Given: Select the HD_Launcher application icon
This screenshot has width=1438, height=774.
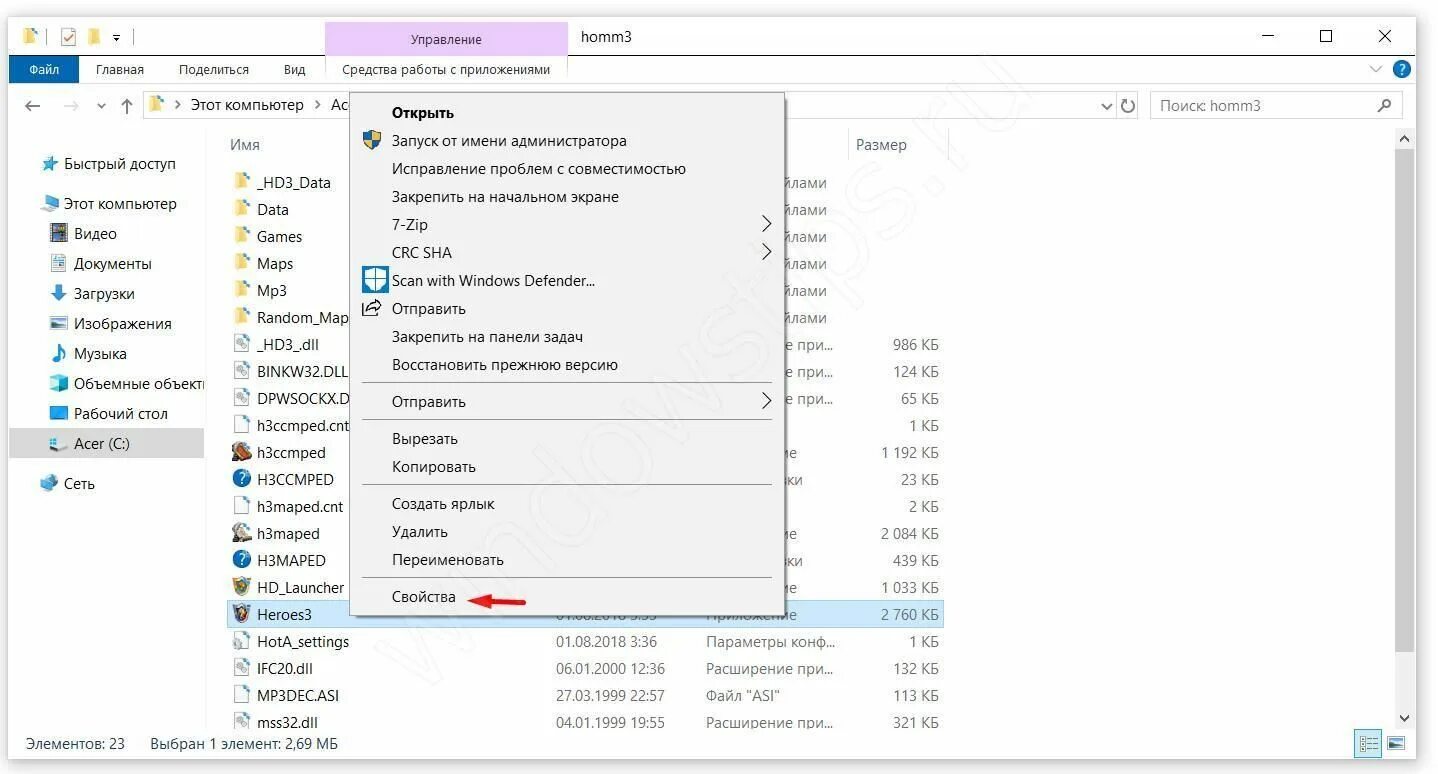Looking at the screenshot, I should (x=241, y=587).
